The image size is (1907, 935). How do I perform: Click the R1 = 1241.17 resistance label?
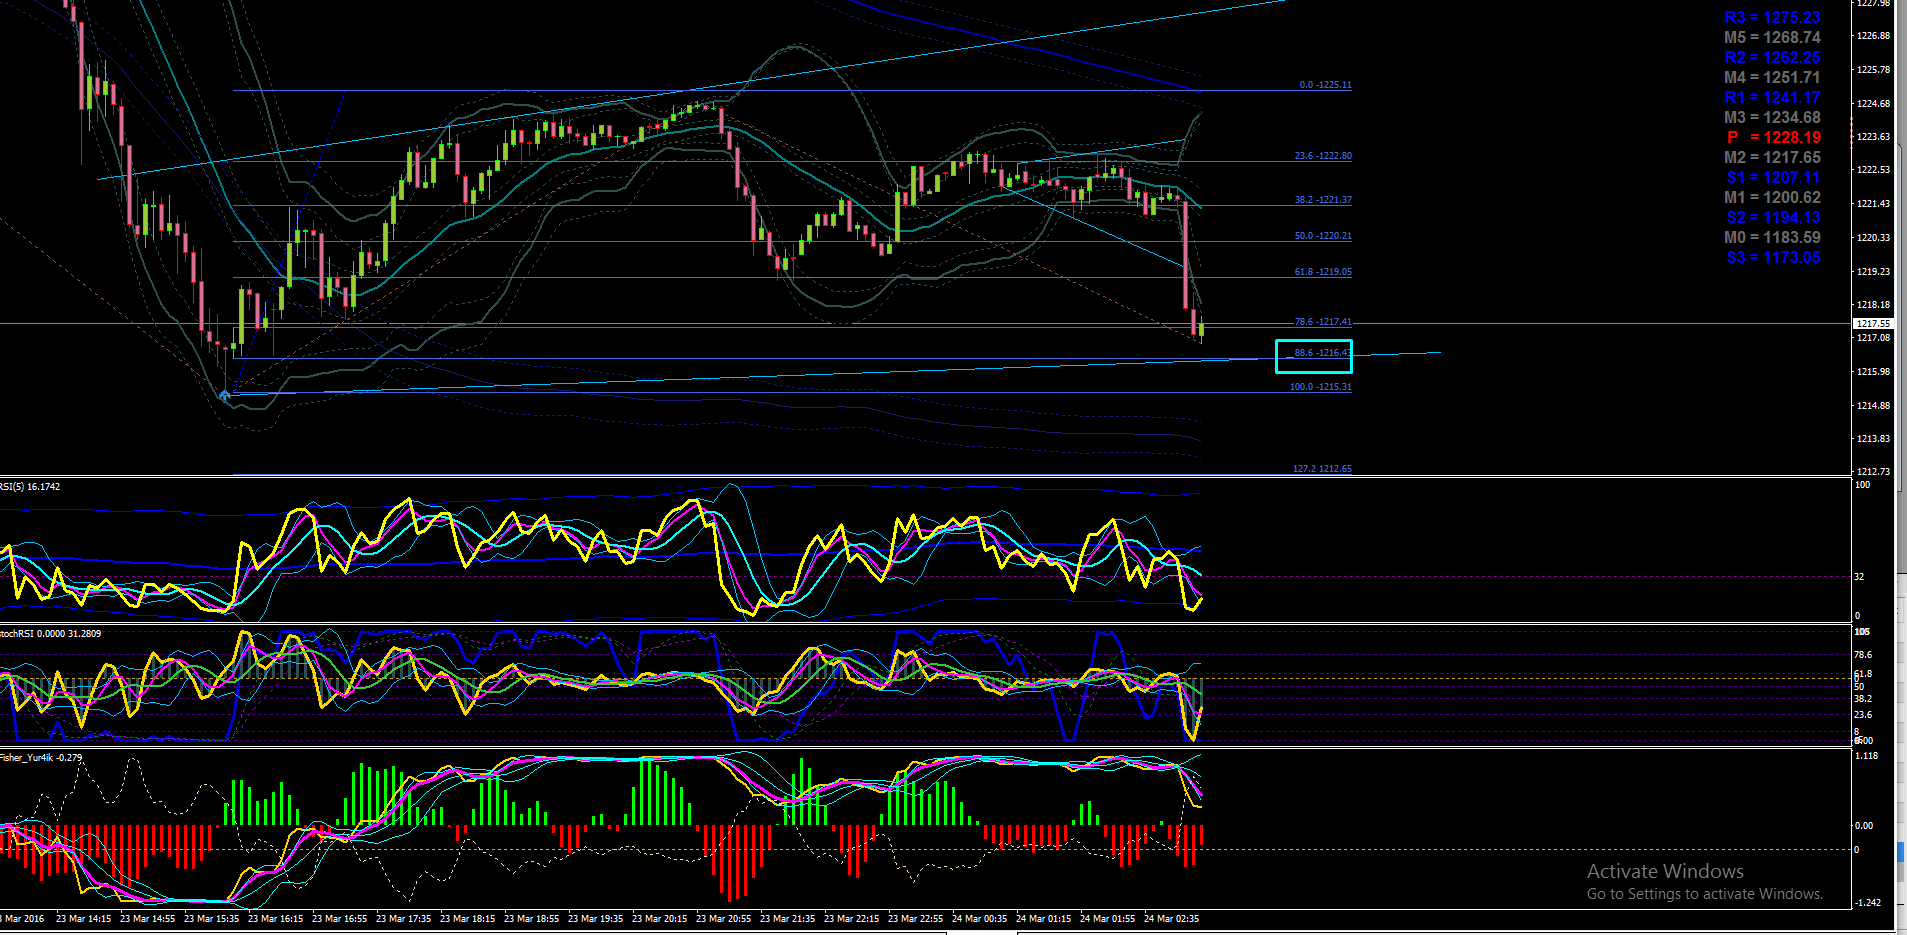(x=1772, y=98)
